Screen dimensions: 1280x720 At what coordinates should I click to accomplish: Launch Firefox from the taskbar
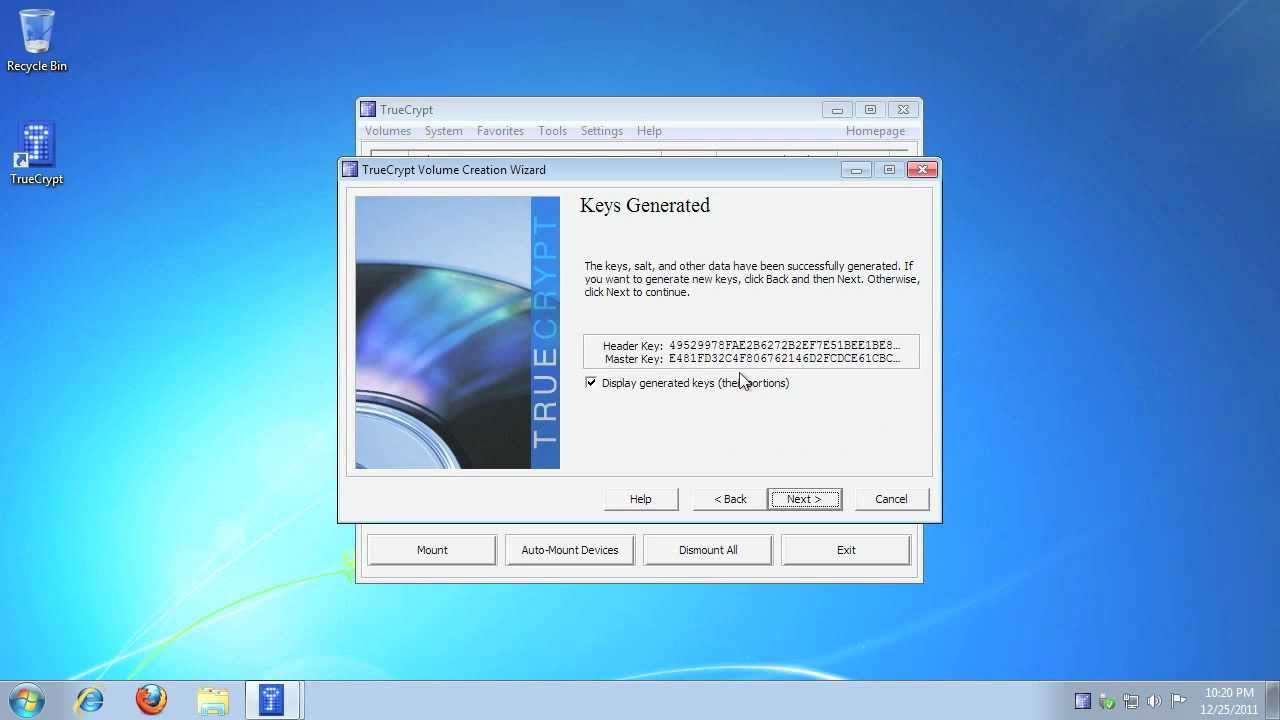(151, 699)
